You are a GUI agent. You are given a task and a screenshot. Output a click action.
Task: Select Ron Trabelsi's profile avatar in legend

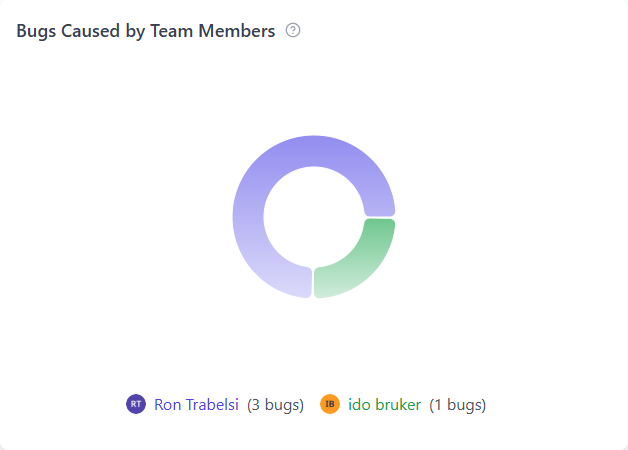point(136,404)
